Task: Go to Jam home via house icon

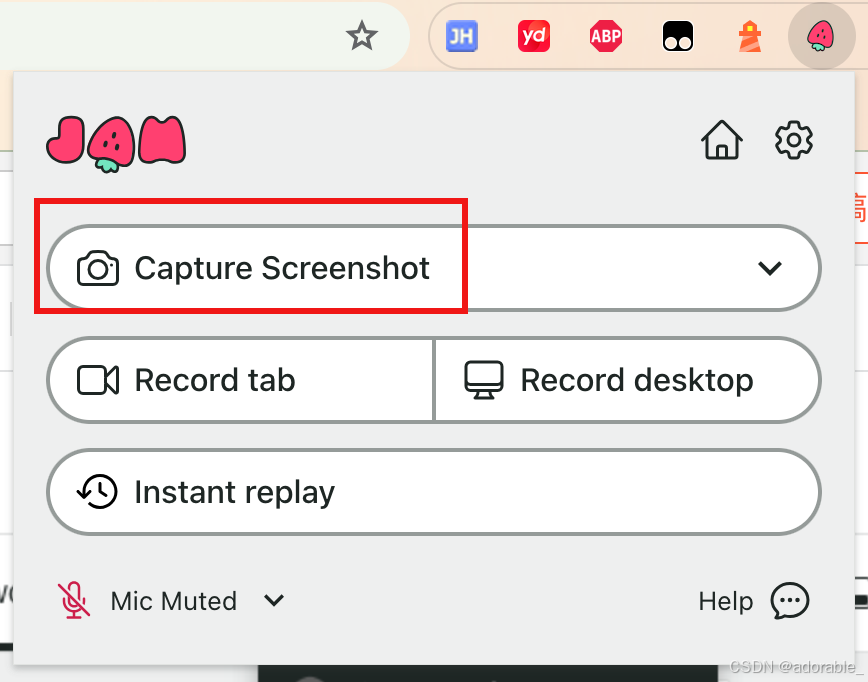Action: [722, 140]
